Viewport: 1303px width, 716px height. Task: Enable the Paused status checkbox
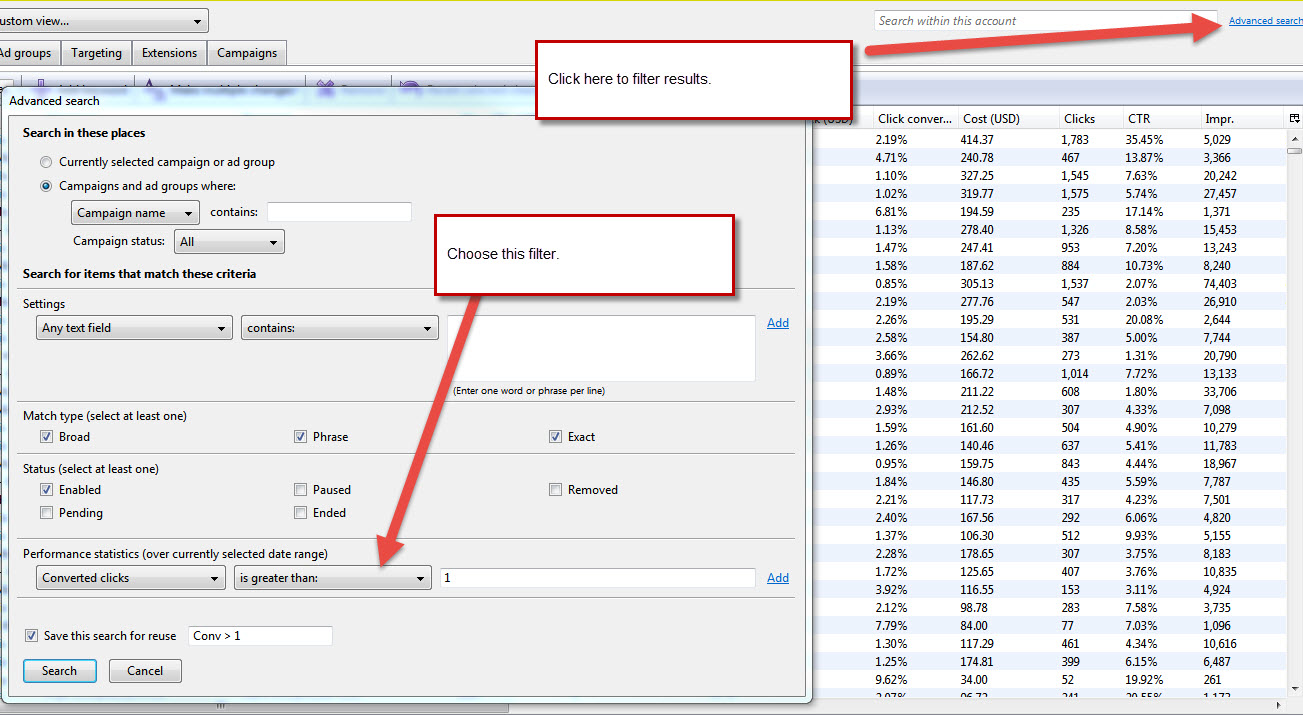click(300, 490)
